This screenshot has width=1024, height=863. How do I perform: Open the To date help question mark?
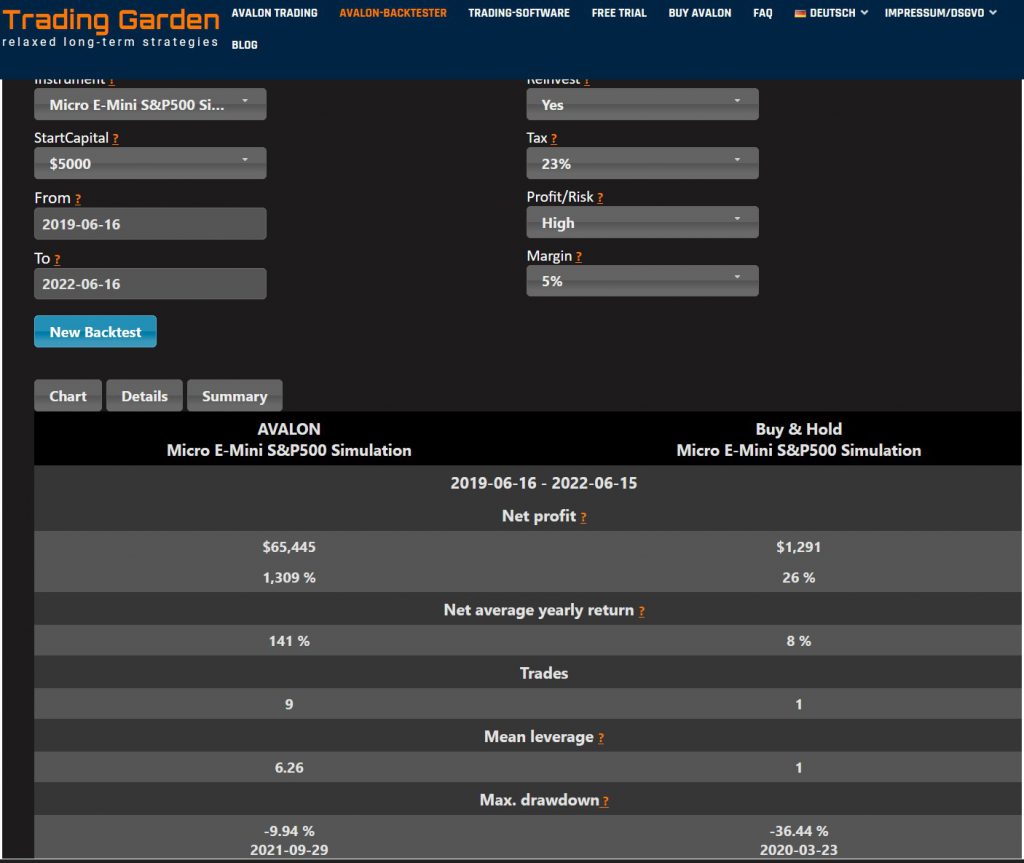coord(57,259)
